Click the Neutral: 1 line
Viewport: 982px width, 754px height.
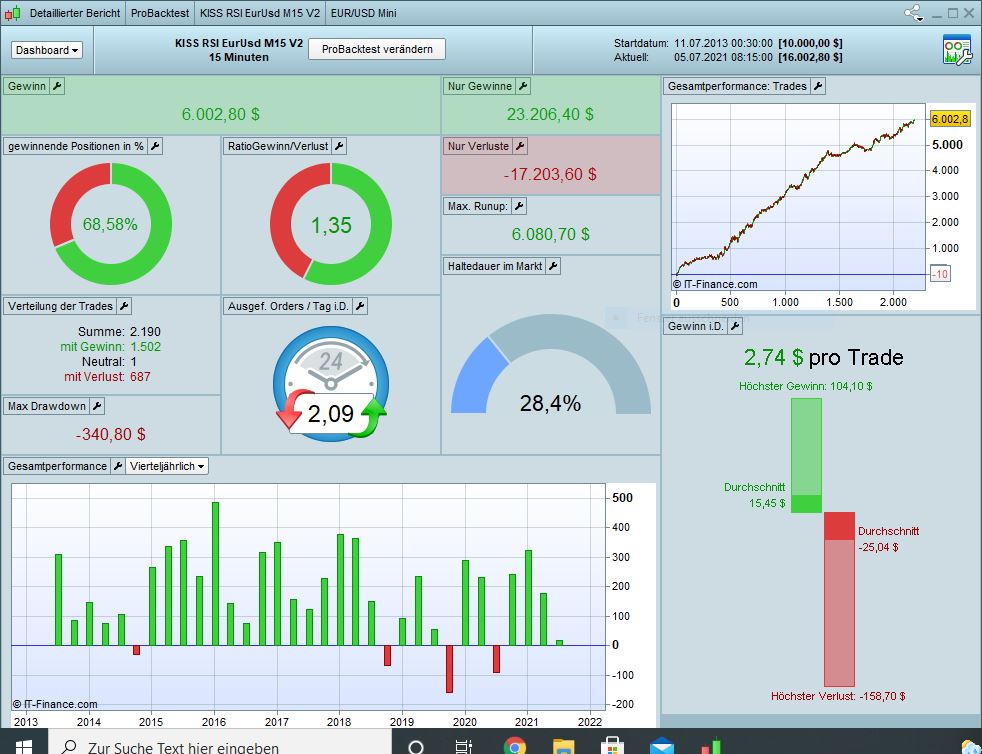pyautogui.click(x=109, y=361)
